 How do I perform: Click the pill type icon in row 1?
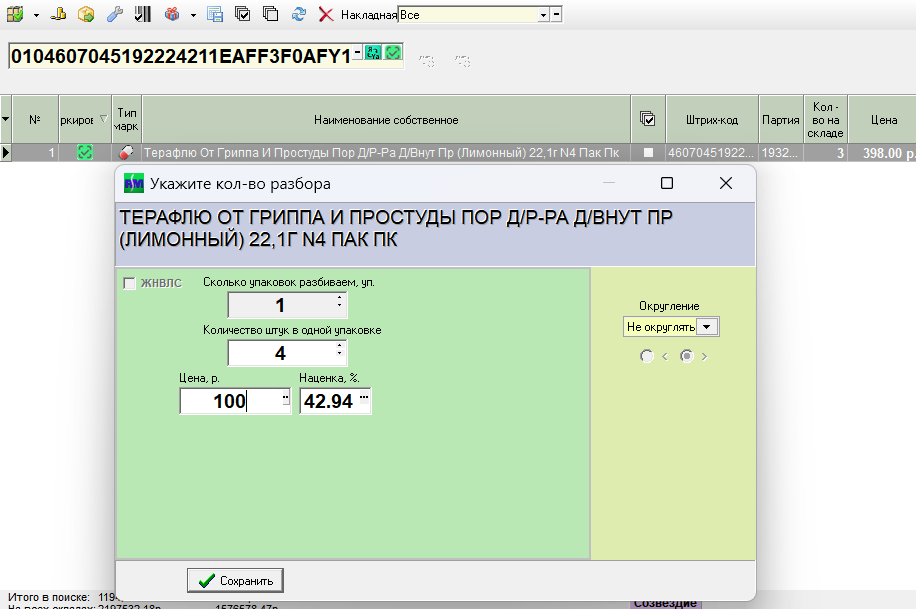pyautogui.click(x=126, y=153)
